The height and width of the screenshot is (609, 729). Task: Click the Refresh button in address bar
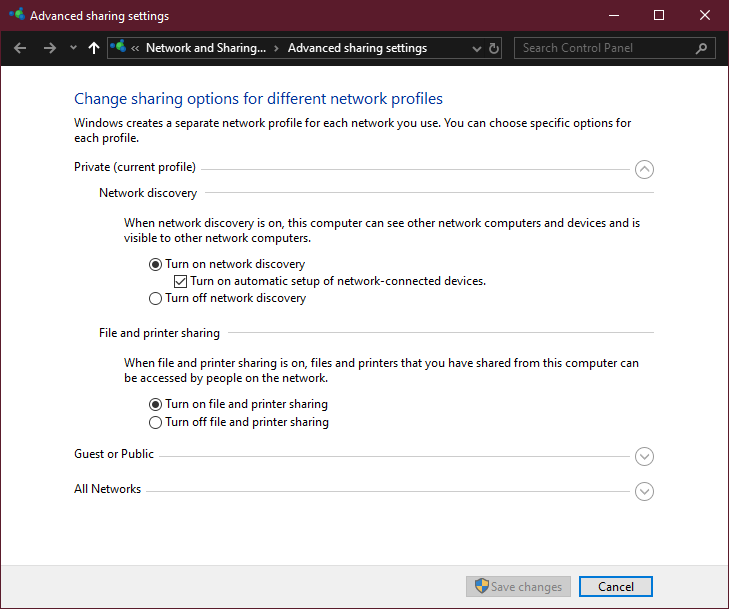pos(494,48)
